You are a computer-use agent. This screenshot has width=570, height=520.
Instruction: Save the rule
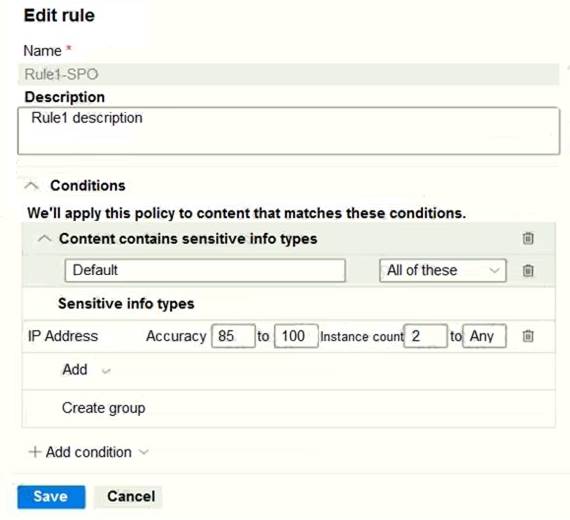pyautogui.click(x=51, y=497)
